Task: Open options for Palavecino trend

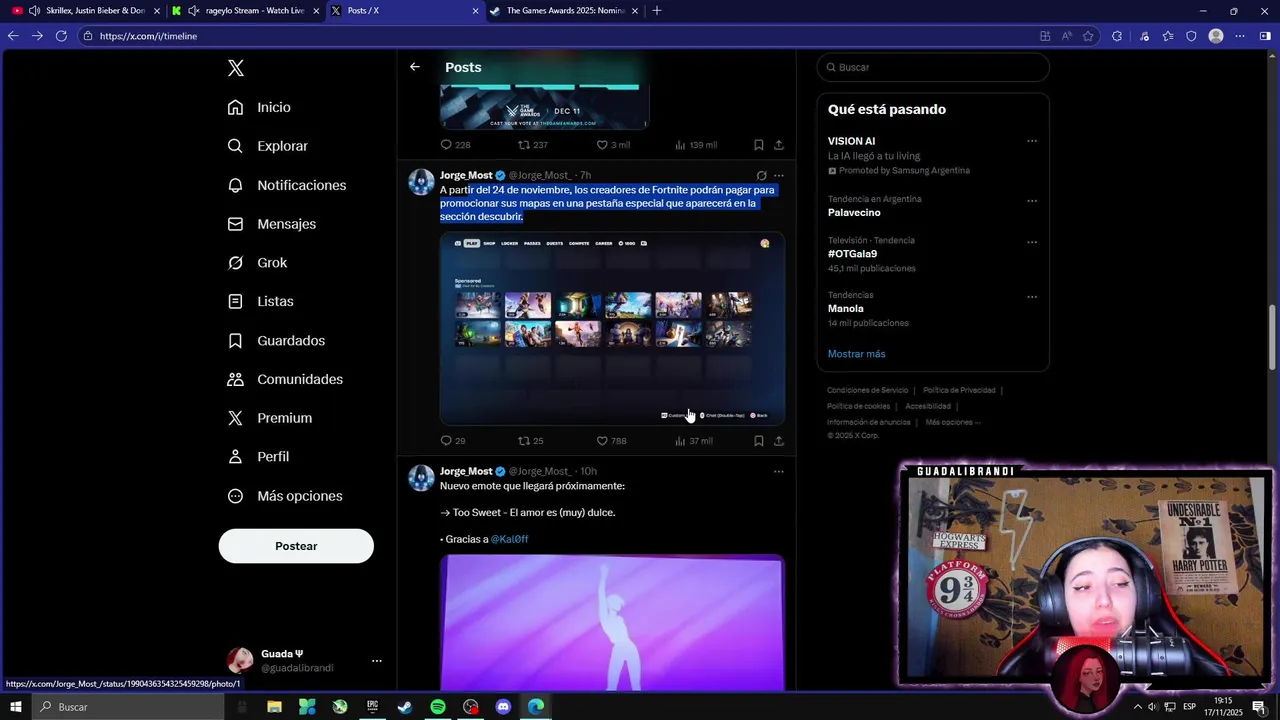Action: pos(1032,201)
